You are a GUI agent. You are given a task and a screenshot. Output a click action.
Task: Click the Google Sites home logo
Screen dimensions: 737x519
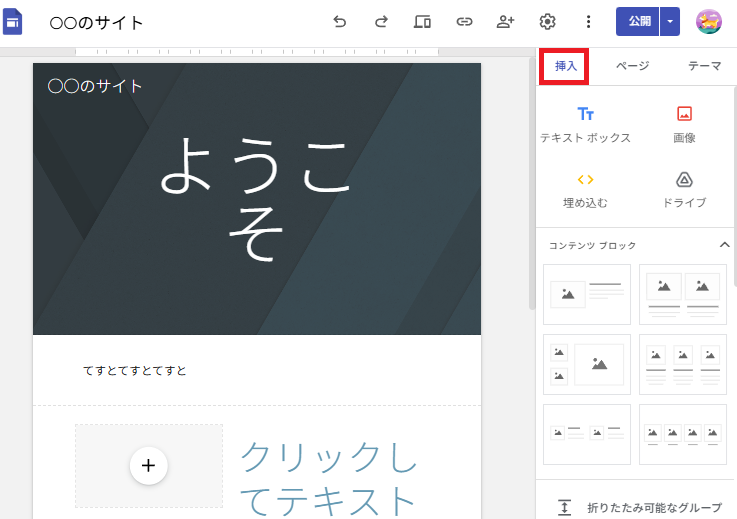click(13, 22)
